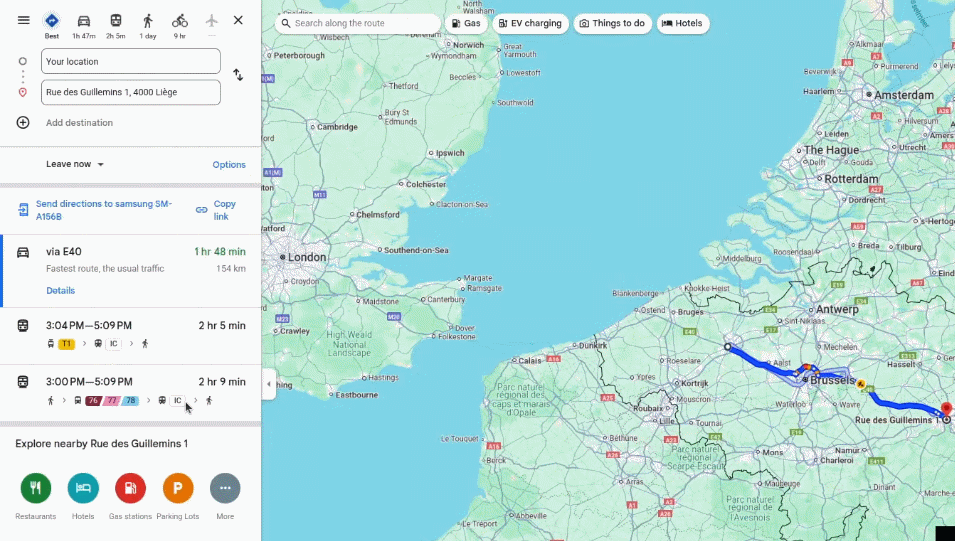This screenshot has height=541, width=955.
Task: Collapse the side panel arrow
Action: coord(269,384)
